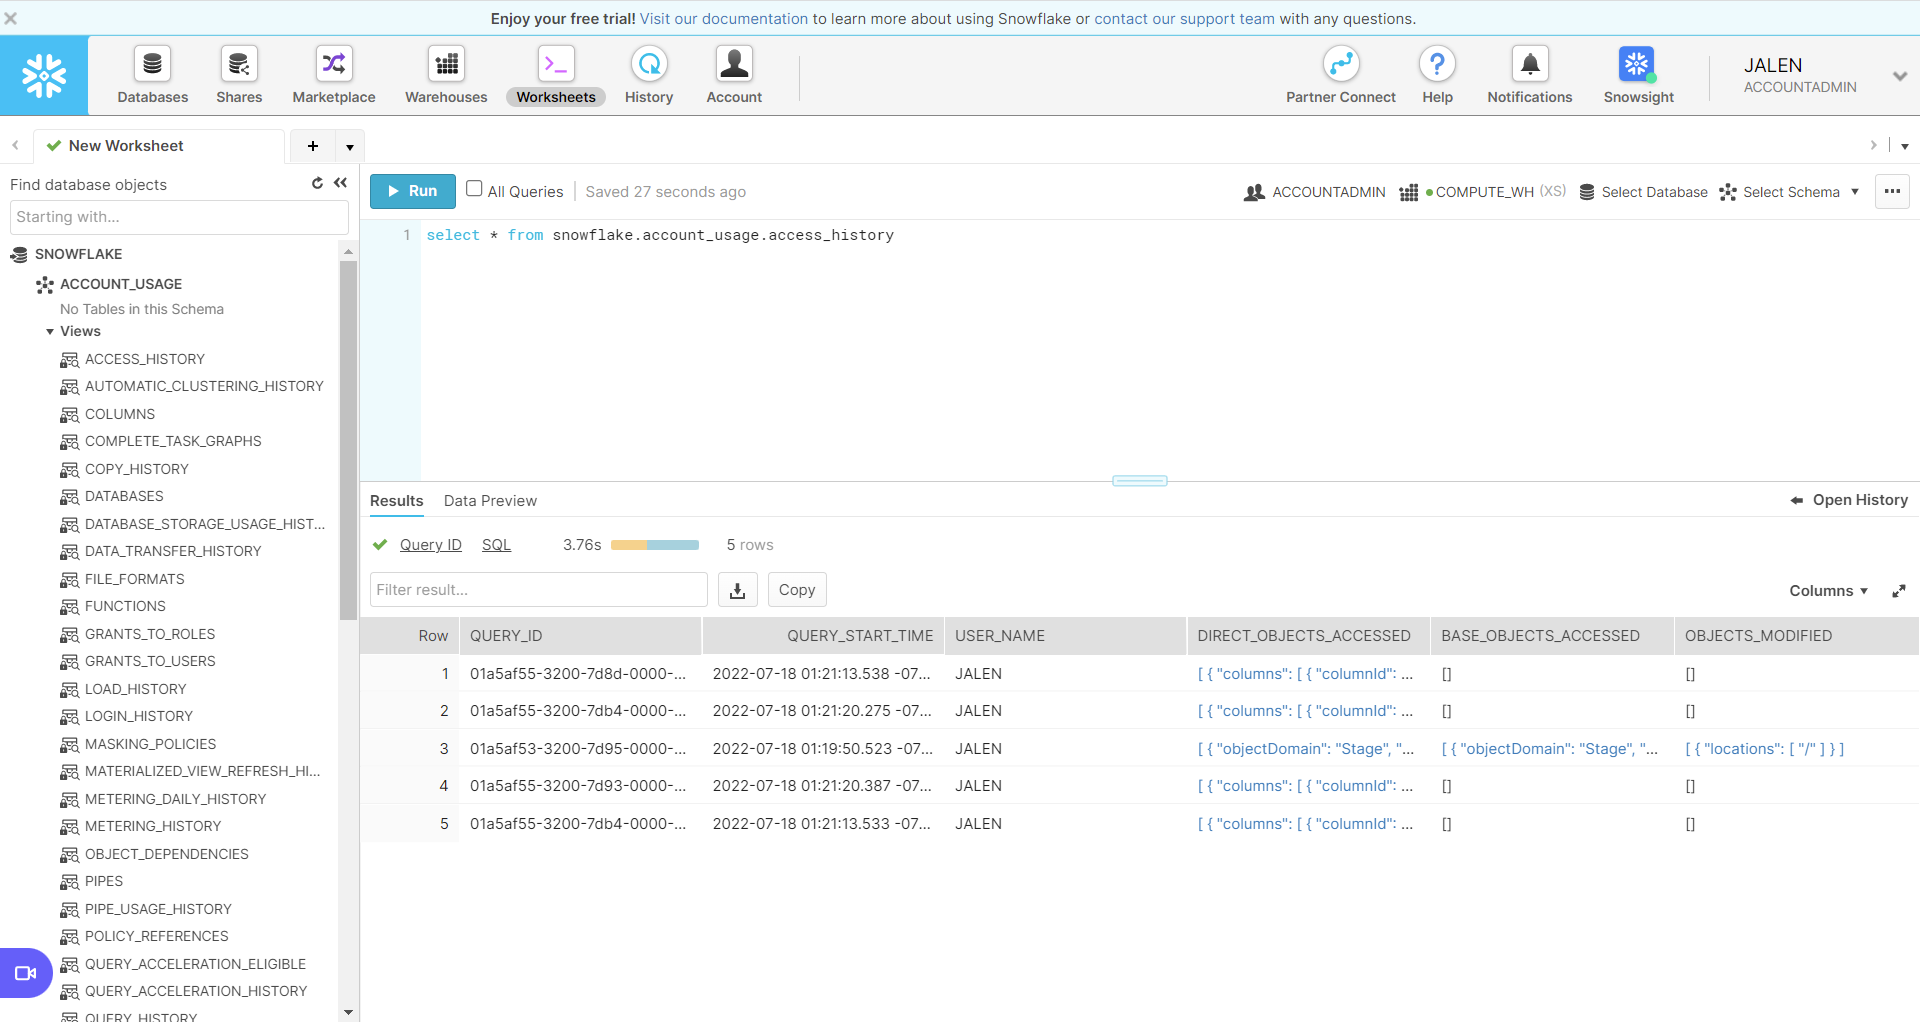This screenshot has width=1920, height=1022.
Task: Click the query execution time progress bar
Action: (x=654, y=545)
